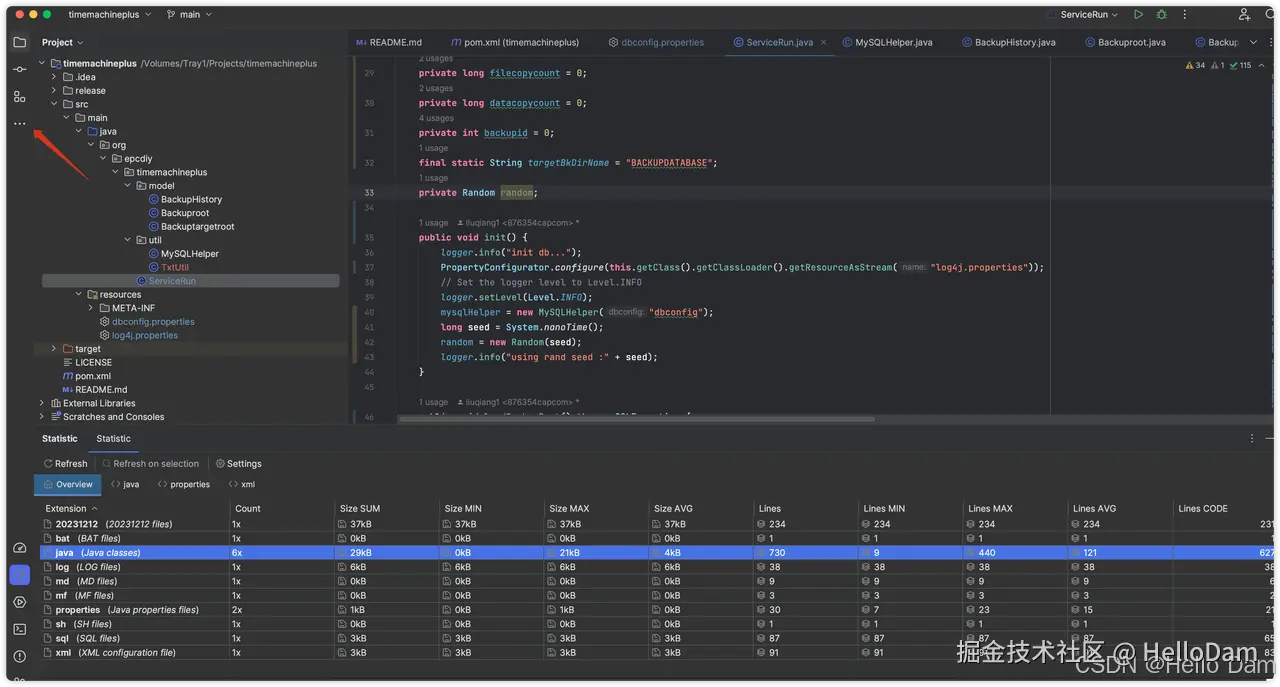Open the ServiceRun run configuration dropdown
This screenshot has width=1280, height=687.
[1090, 15]
